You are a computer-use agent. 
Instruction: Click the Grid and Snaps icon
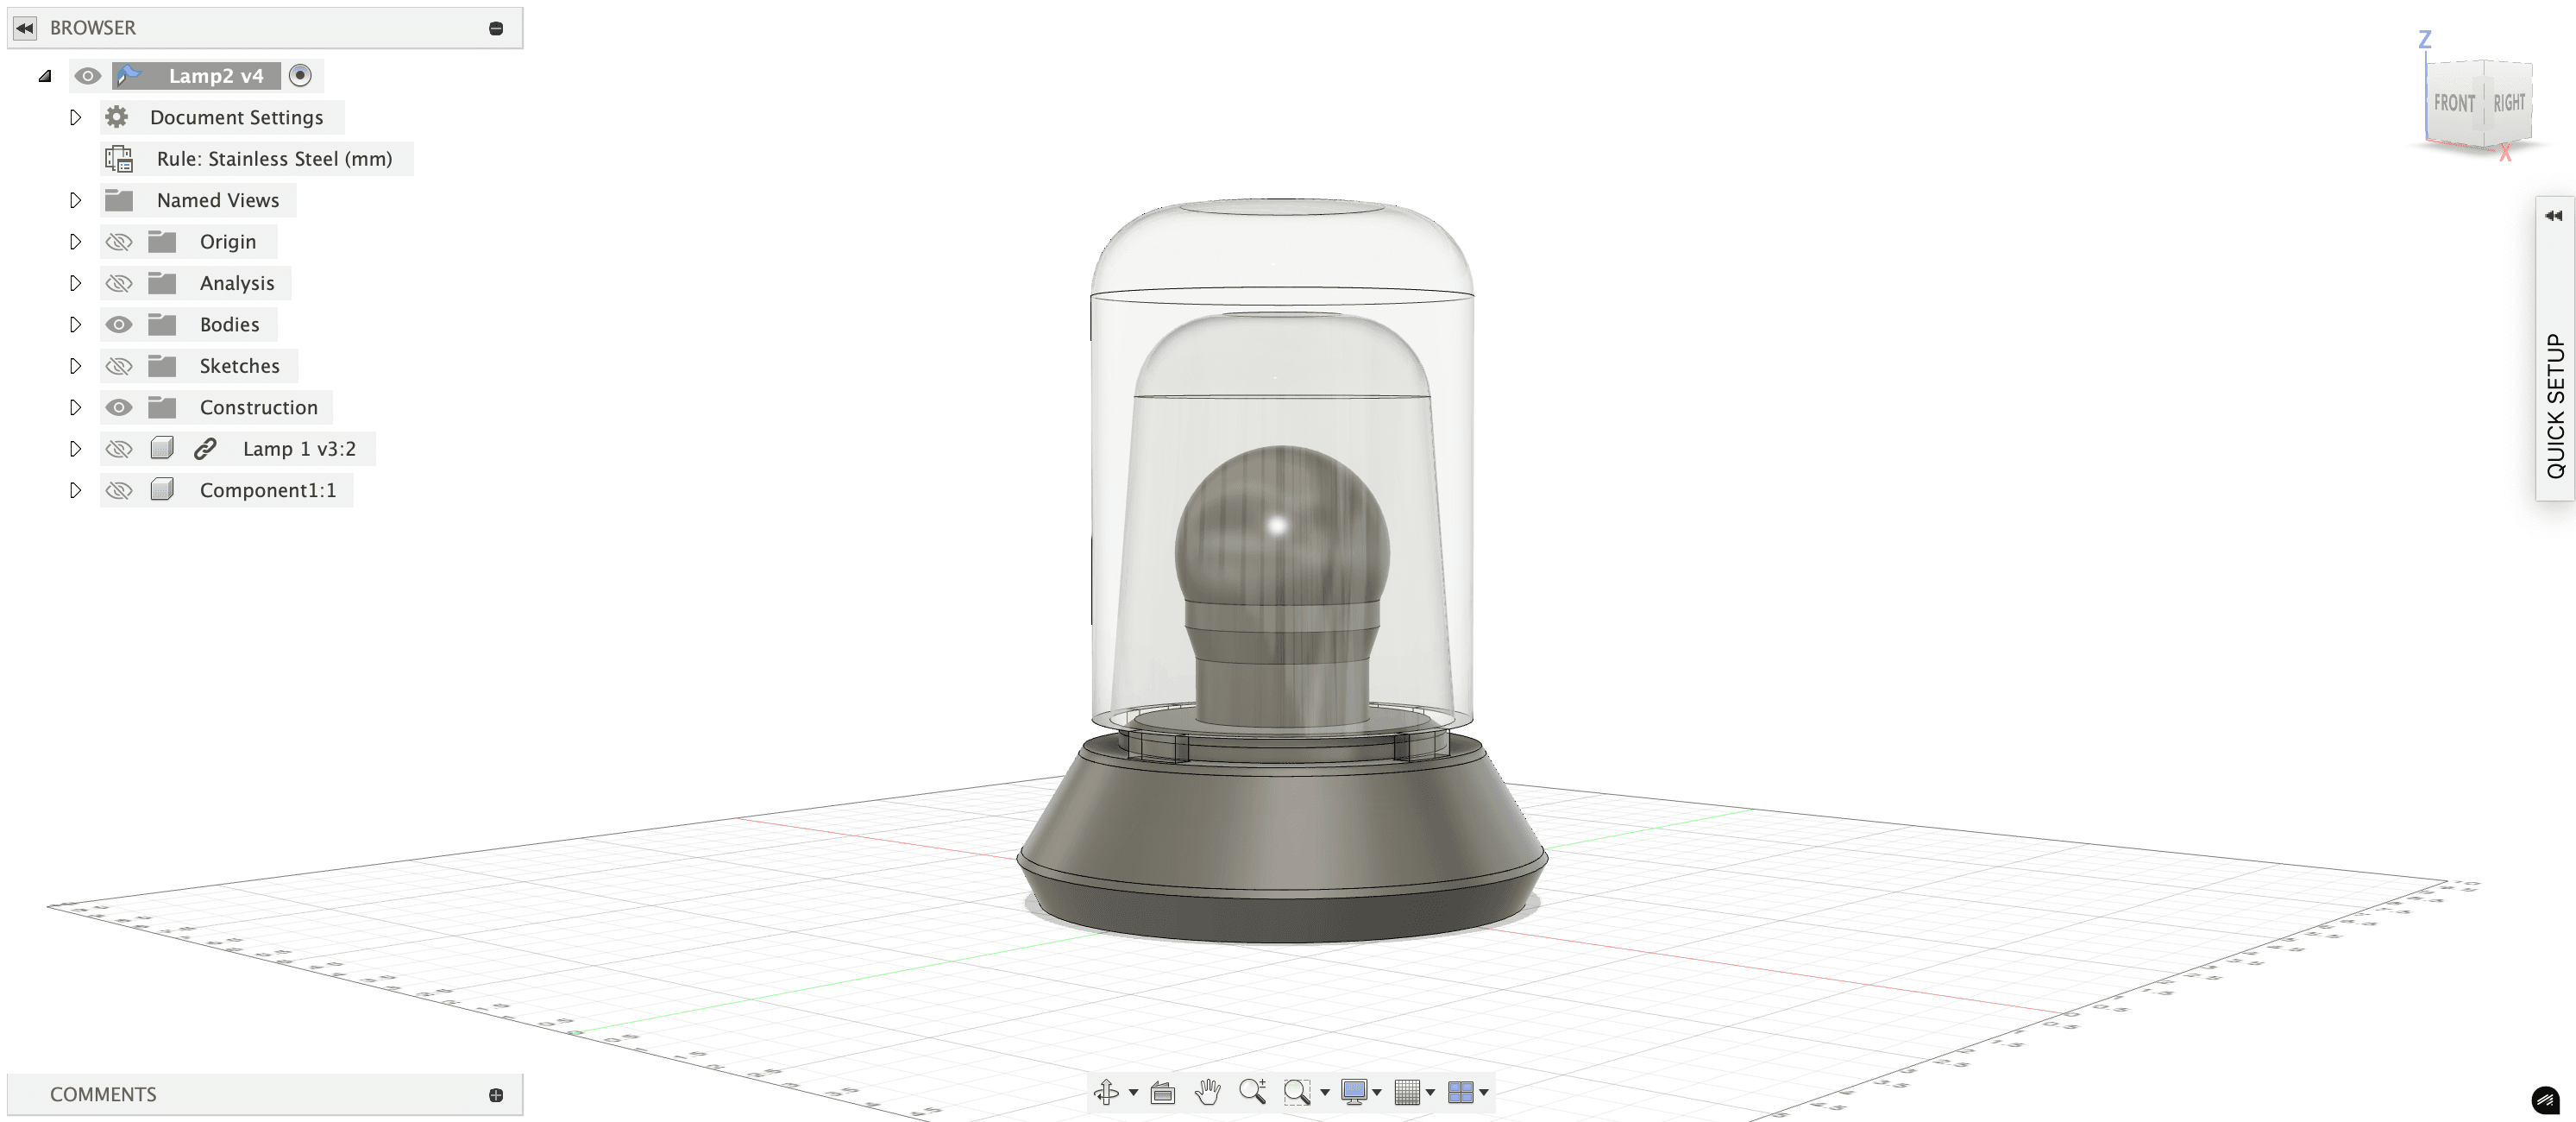coord(1406,1092)
